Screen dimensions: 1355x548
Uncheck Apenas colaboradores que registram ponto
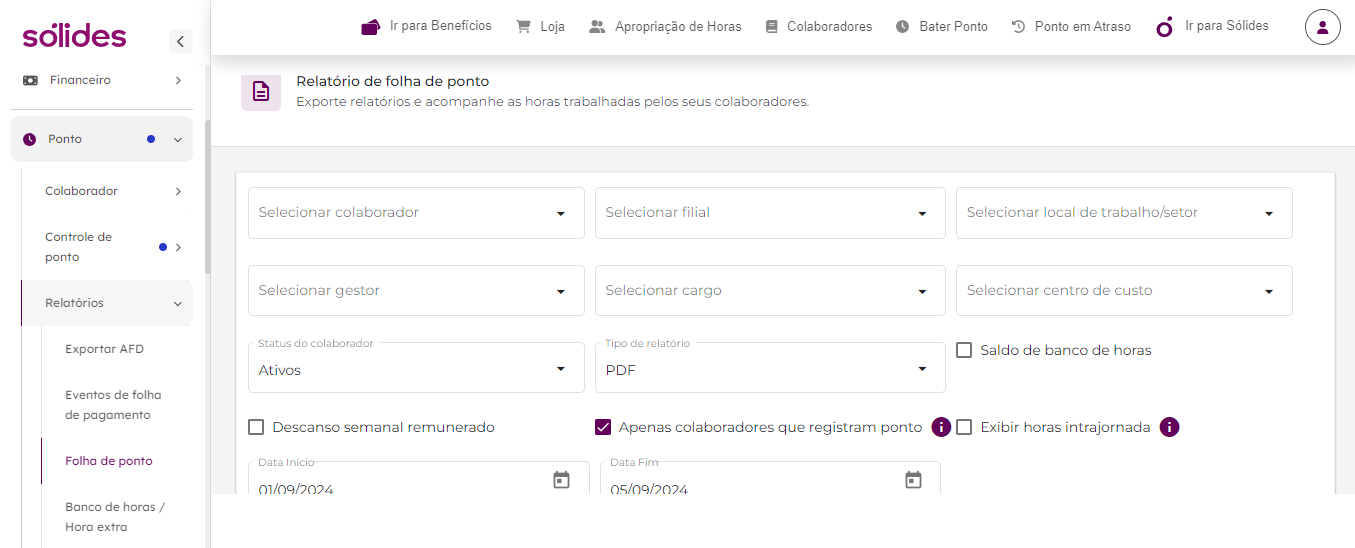(603, 427)
